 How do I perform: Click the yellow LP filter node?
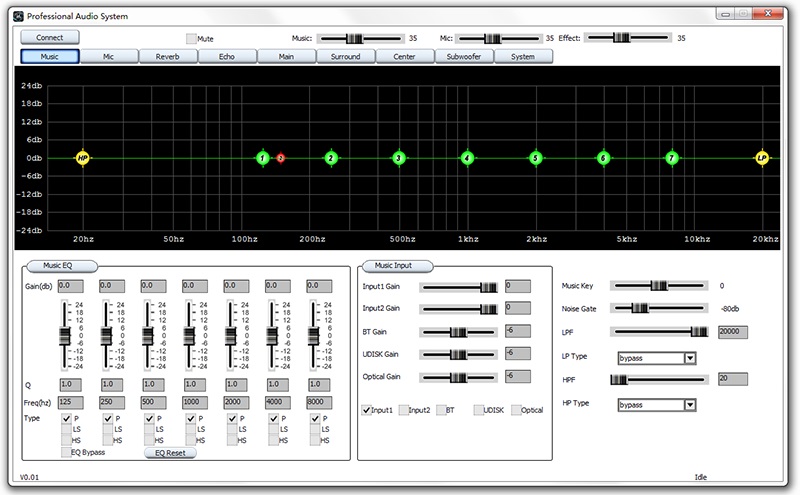click(x=762, y=158)
